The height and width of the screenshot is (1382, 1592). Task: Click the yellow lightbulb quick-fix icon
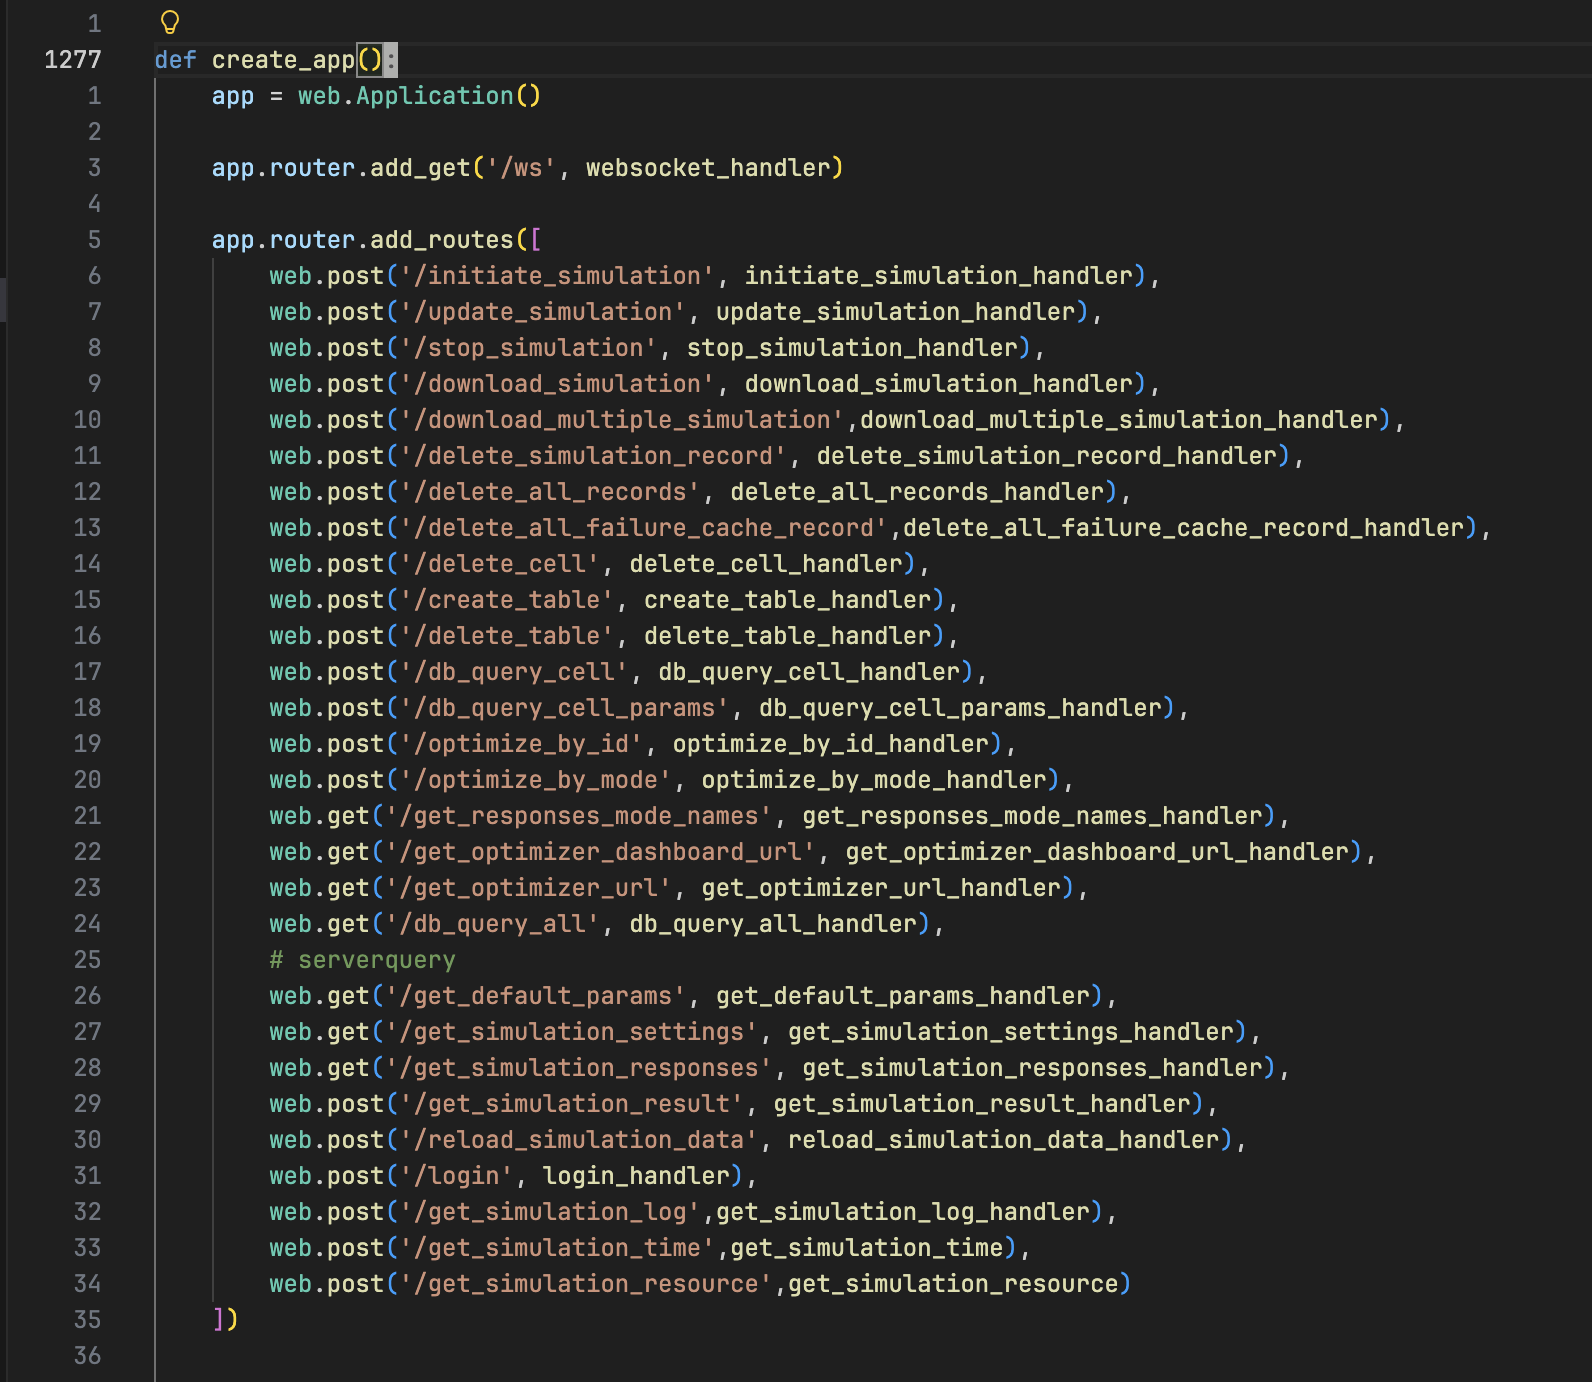pyautogui.click(x=170, y=22)
